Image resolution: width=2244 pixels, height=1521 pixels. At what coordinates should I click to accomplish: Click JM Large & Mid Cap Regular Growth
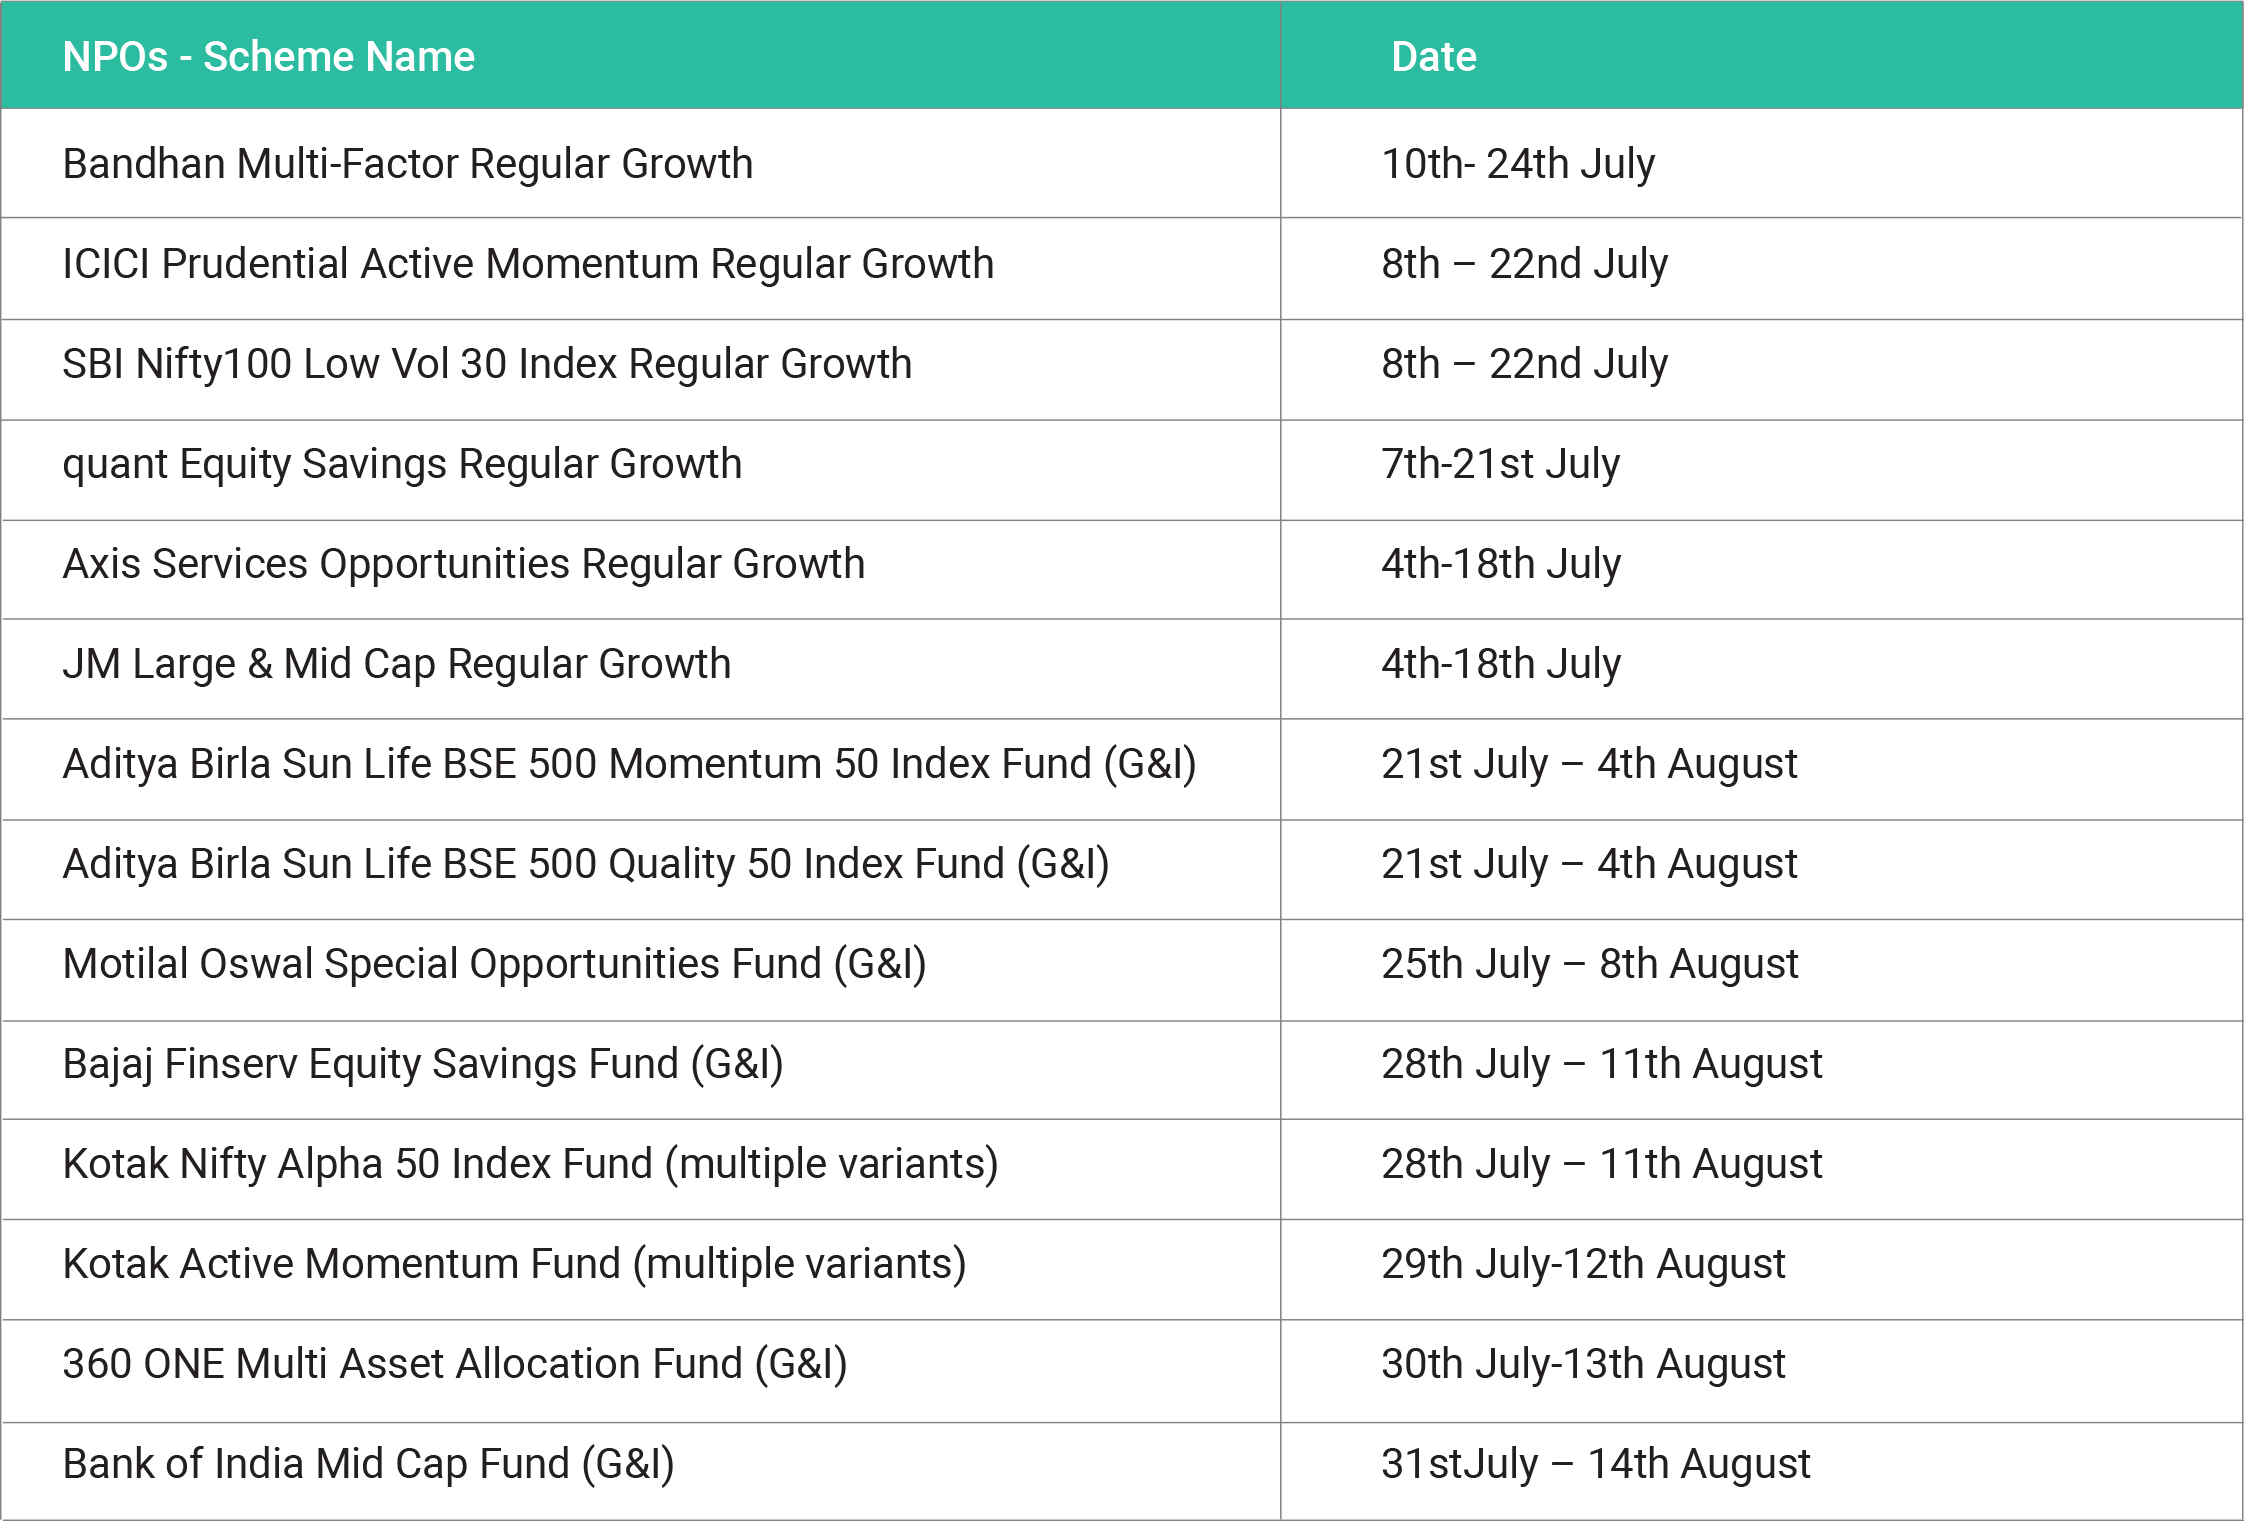pyautogui.click(x=396, y=664)
